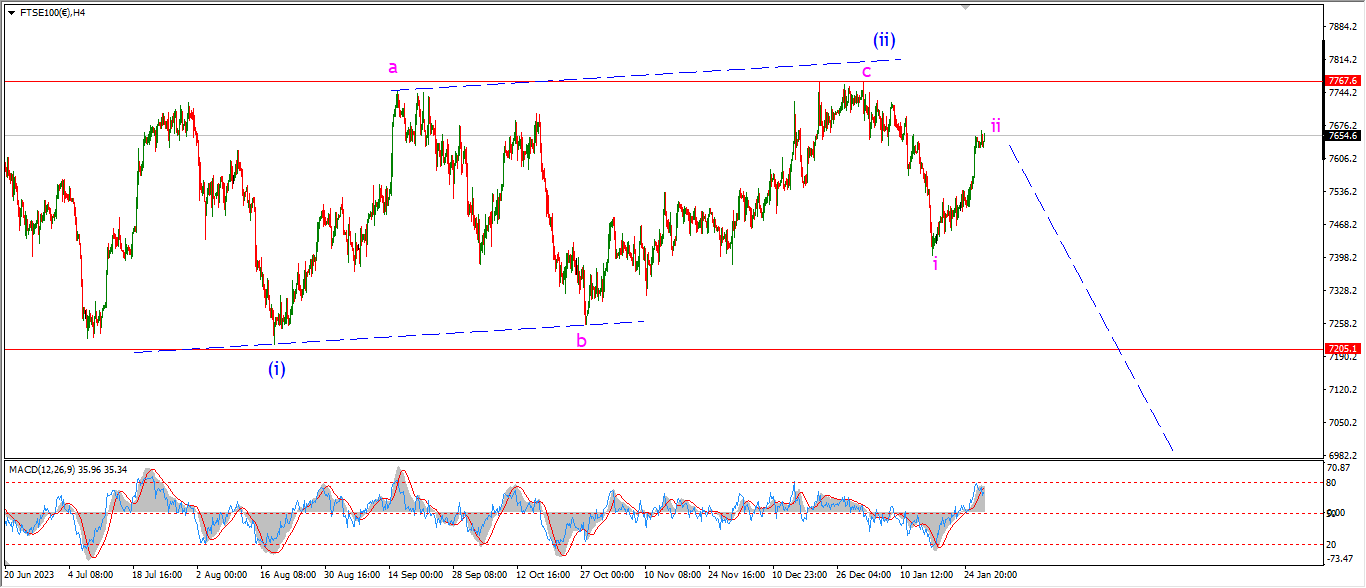The height and width of the screenshot is (588, 1366).
Task: Select the blue (i) wave label
Action: click(276, 369)
